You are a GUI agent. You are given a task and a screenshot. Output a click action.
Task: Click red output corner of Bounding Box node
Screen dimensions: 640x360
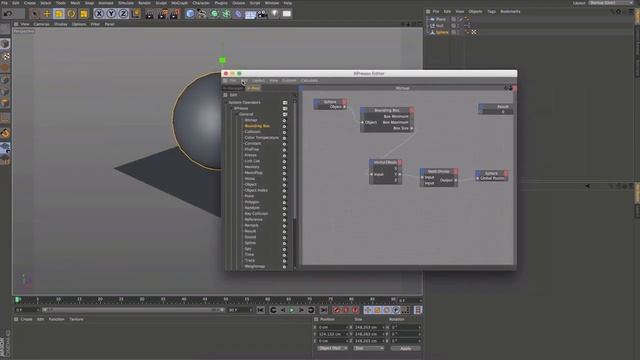click(412, 110)
